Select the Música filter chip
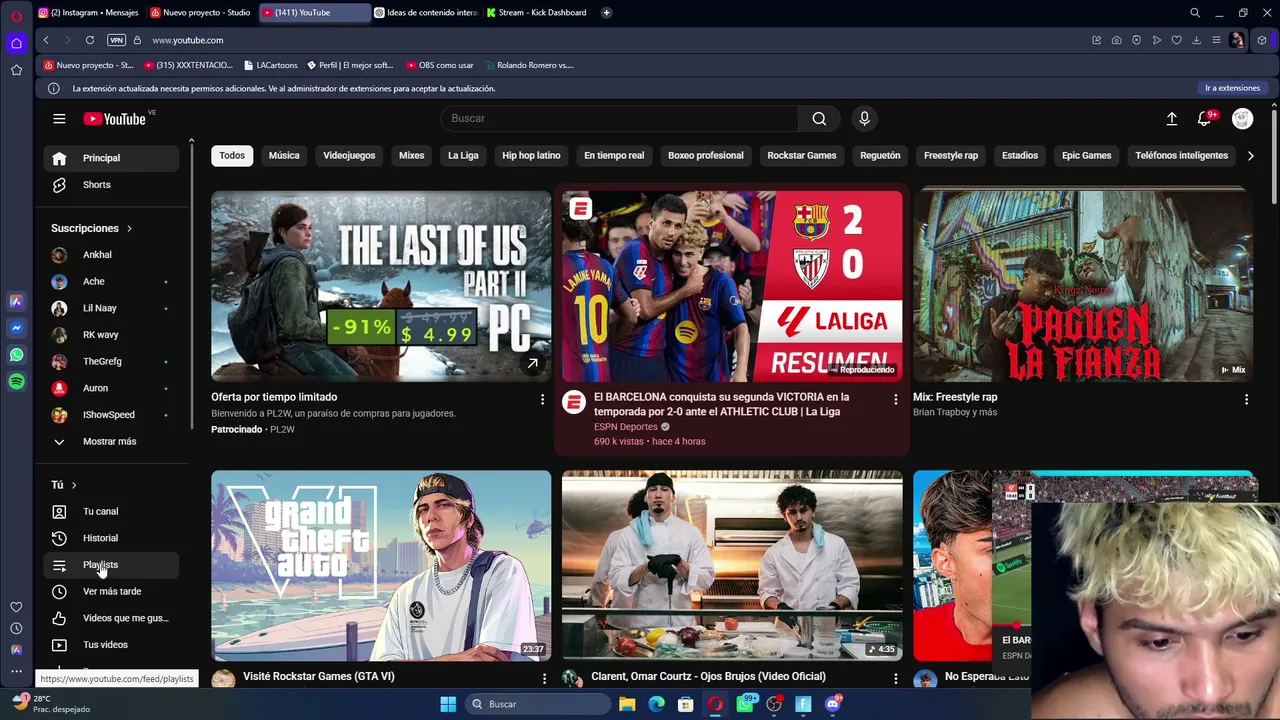The image size is (1280, 720). pos(284,156)
